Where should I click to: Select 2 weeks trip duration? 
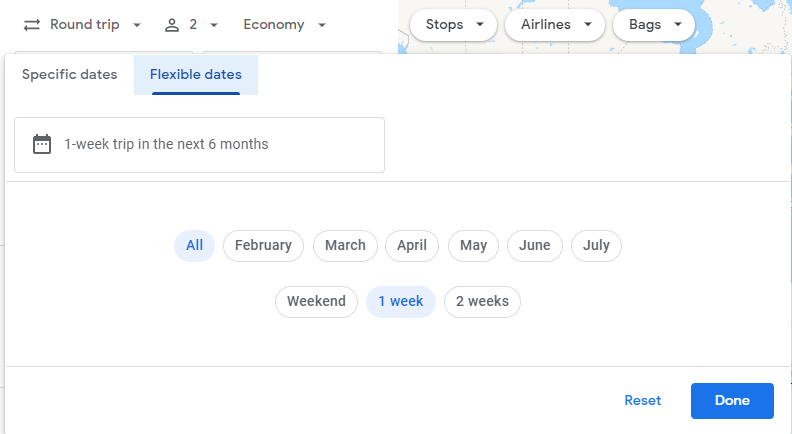(482, 302)
